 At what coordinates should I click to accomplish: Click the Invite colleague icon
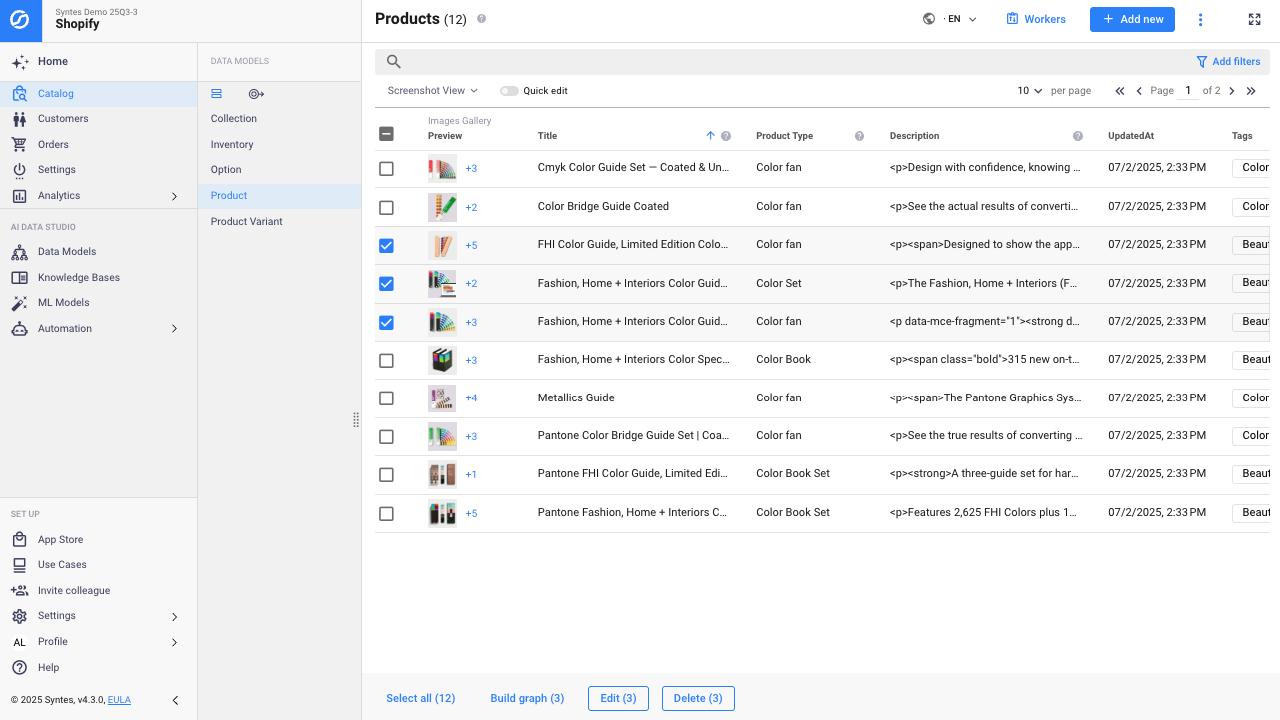[20, 591]
